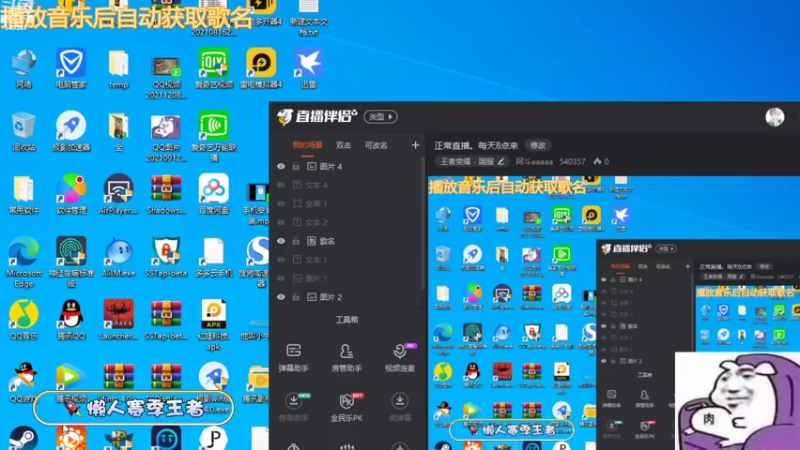Open the 弹幕助手 tool in the toolbox
The width and height of the screenshot is (800, 450).
[294, 357]
